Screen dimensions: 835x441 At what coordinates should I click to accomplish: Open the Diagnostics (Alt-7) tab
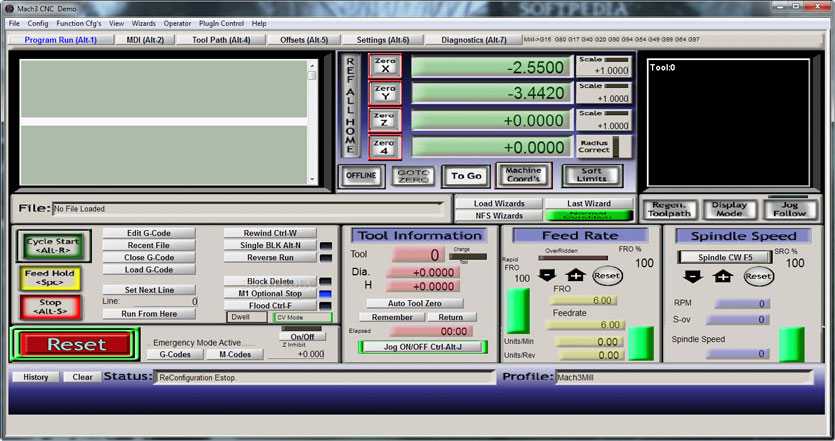(473, 40)
